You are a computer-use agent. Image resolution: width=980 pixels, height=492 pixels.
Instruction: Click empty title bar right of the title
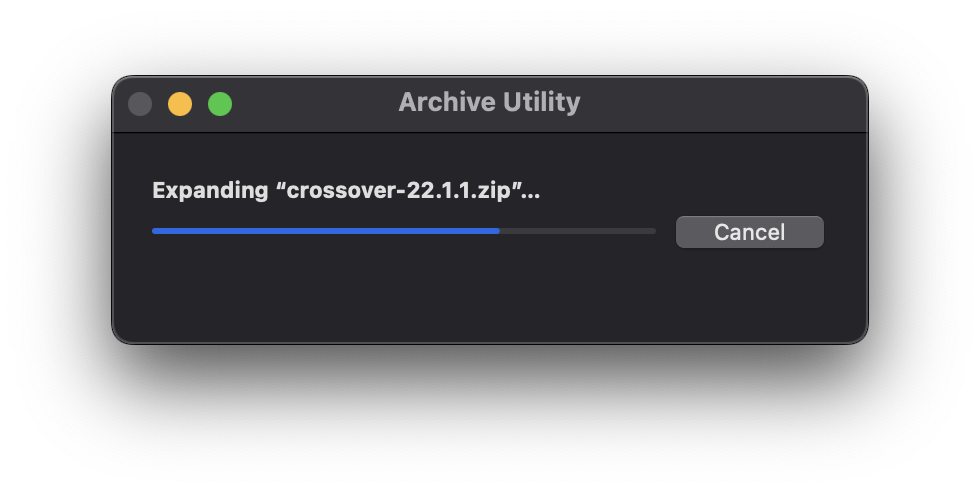[x=720, y=104]
